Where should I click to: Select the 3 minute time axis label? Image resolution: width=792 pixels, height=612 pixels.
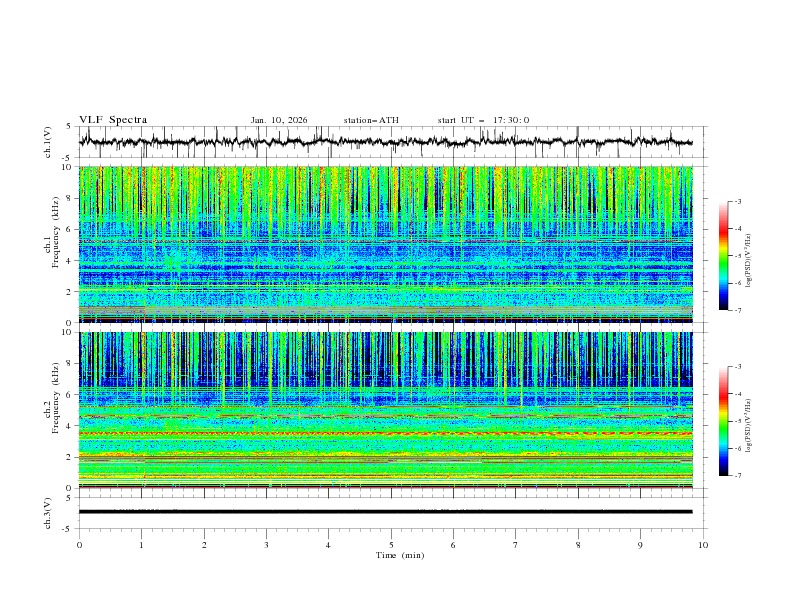coord(266,545)
